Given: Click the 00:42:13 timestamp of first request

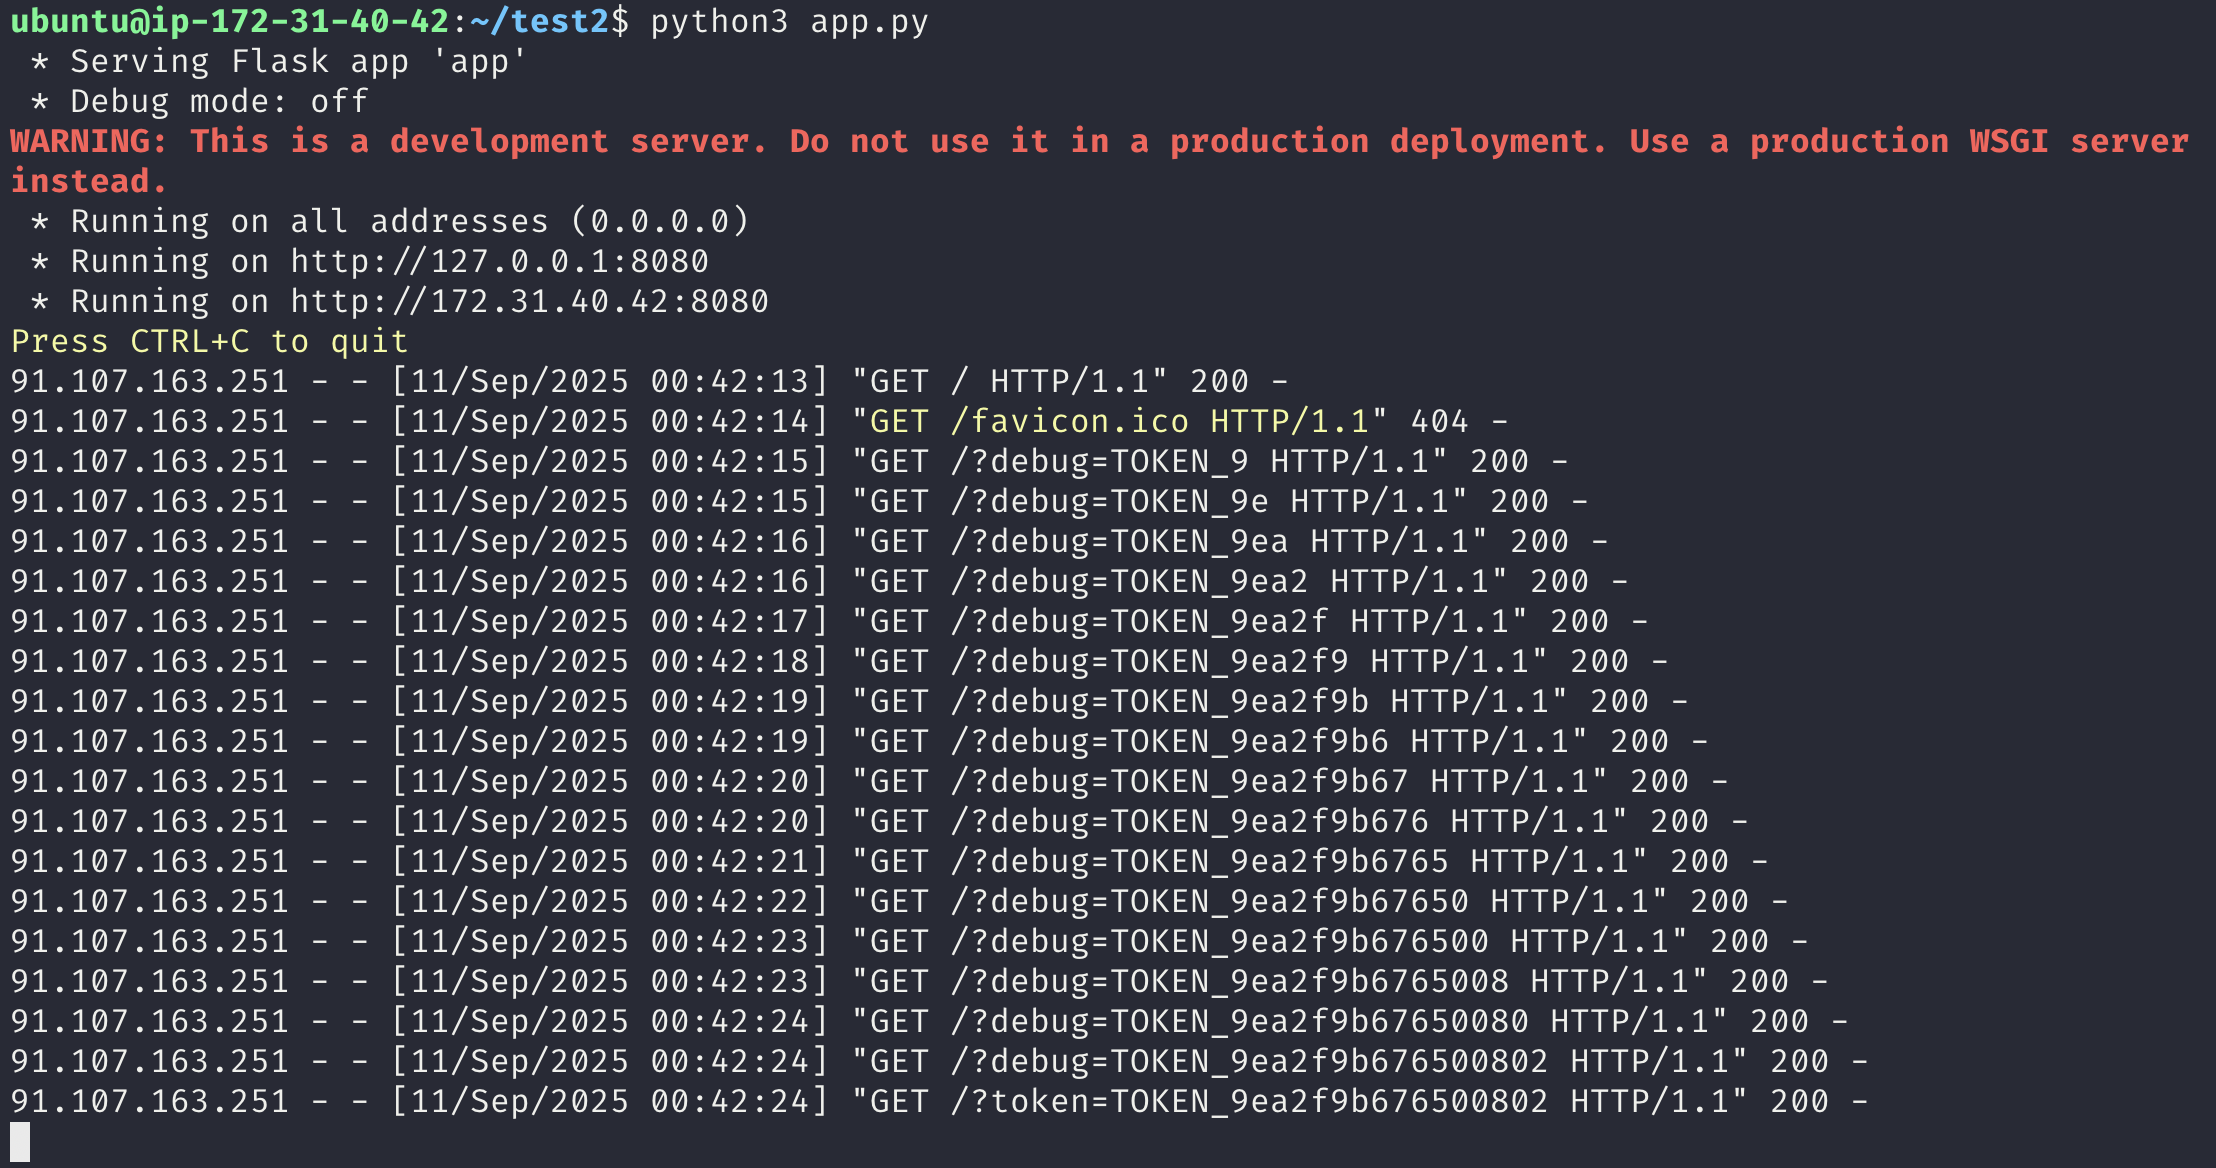Looking at the screenshot, I should tap(729, 382).
